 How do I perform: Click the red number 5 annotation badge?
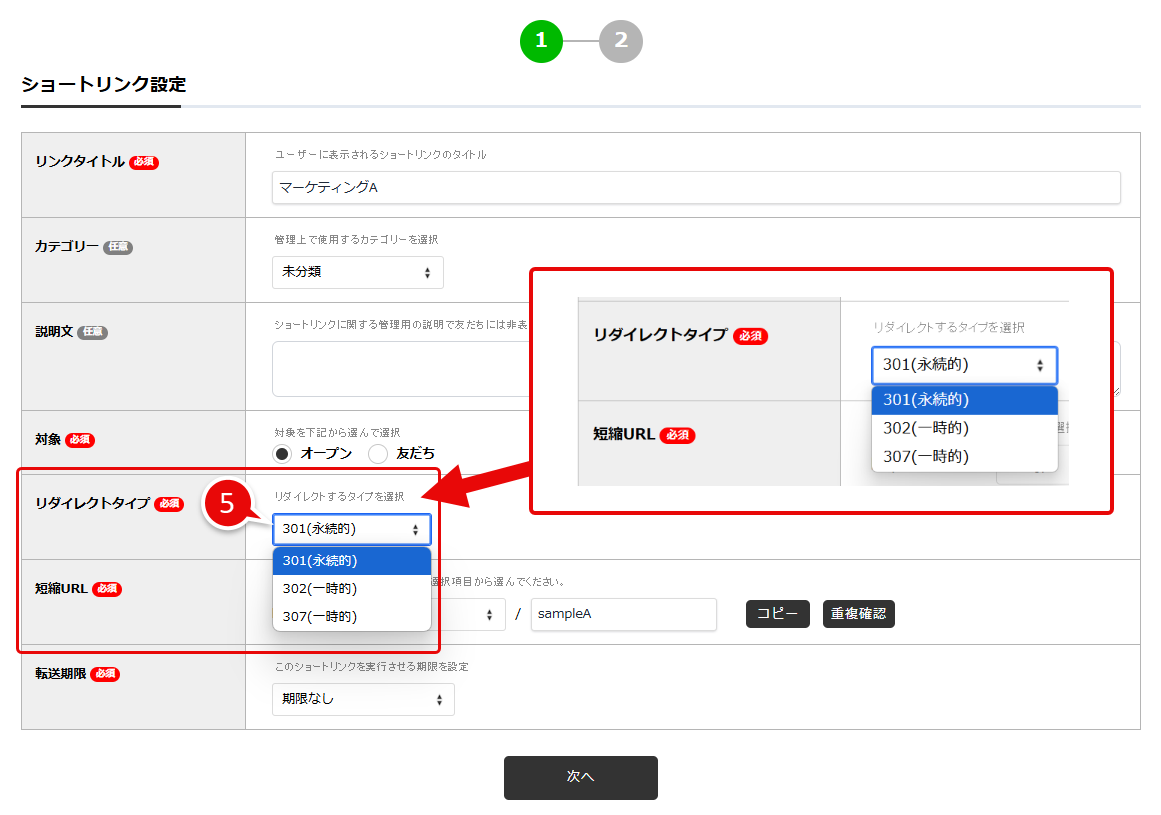227,504
